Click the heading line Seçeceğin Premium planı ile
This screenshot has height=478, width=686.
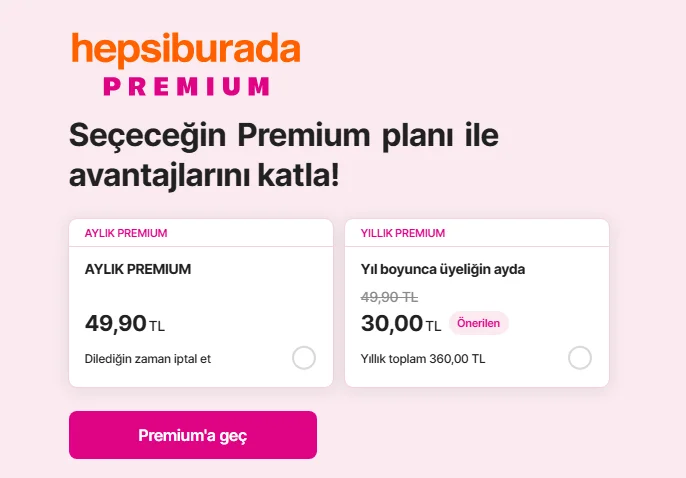click(x=283, y=135)
